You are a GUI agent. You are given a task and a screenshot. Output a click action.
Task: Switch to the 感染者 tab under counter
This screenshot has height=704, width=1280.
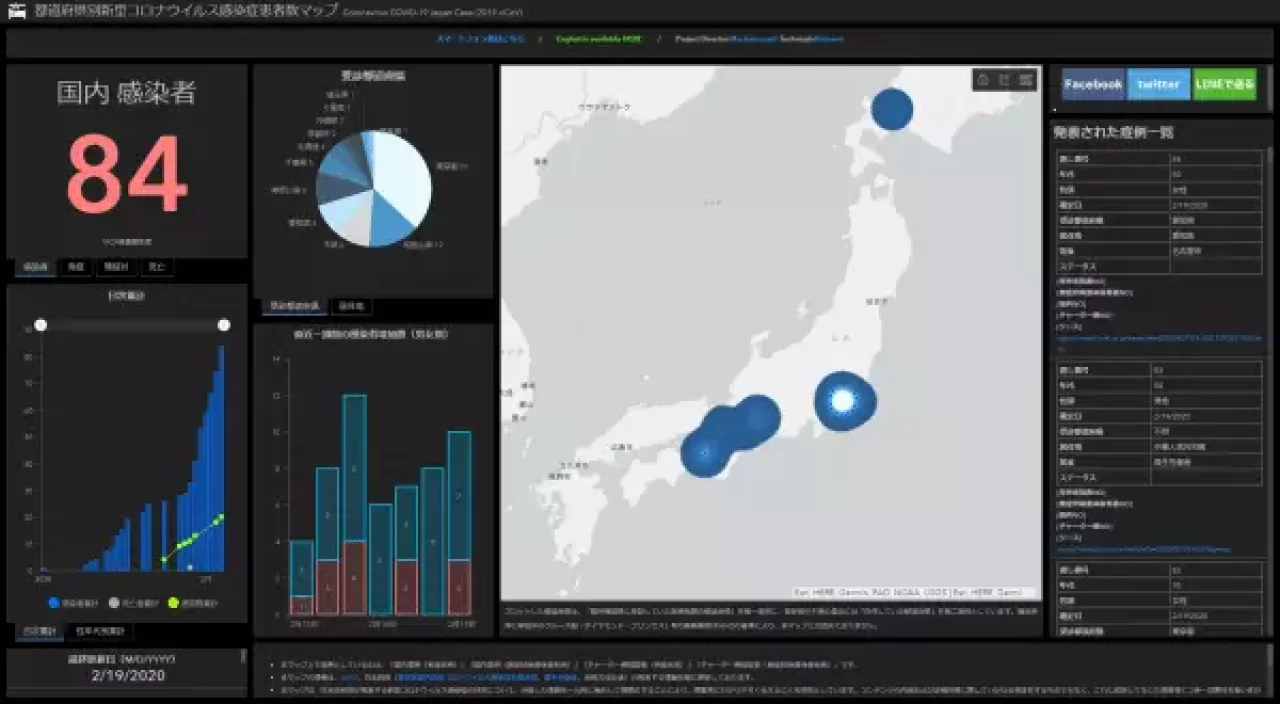[35, 267]
